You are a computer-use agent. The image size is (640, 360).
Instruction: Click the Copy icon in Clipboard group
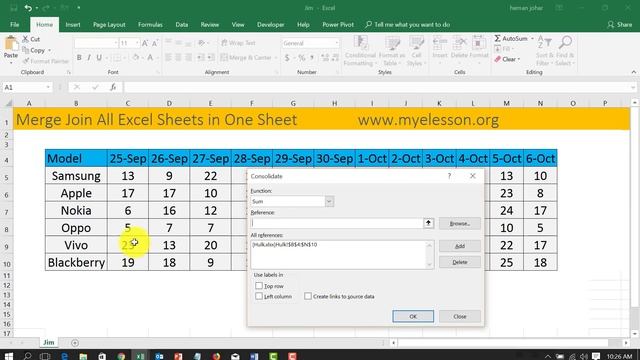pos(26,50)
